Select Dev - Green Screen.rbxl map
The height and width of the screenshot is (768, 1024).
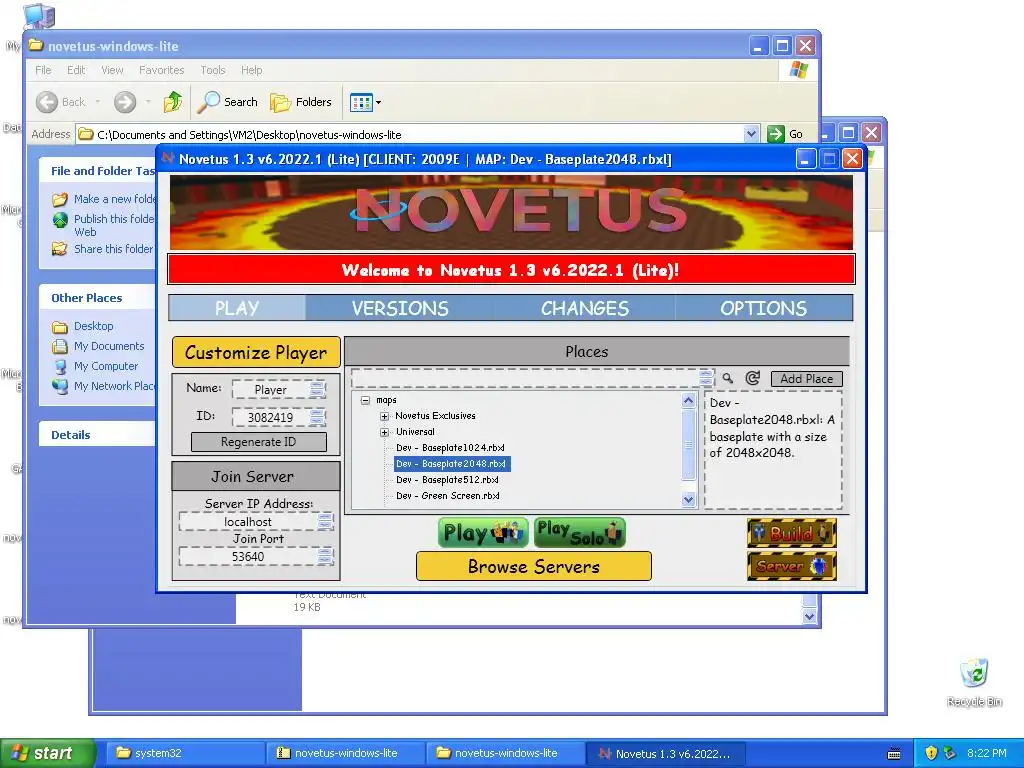pyautogui.click(x=448, y=496)
